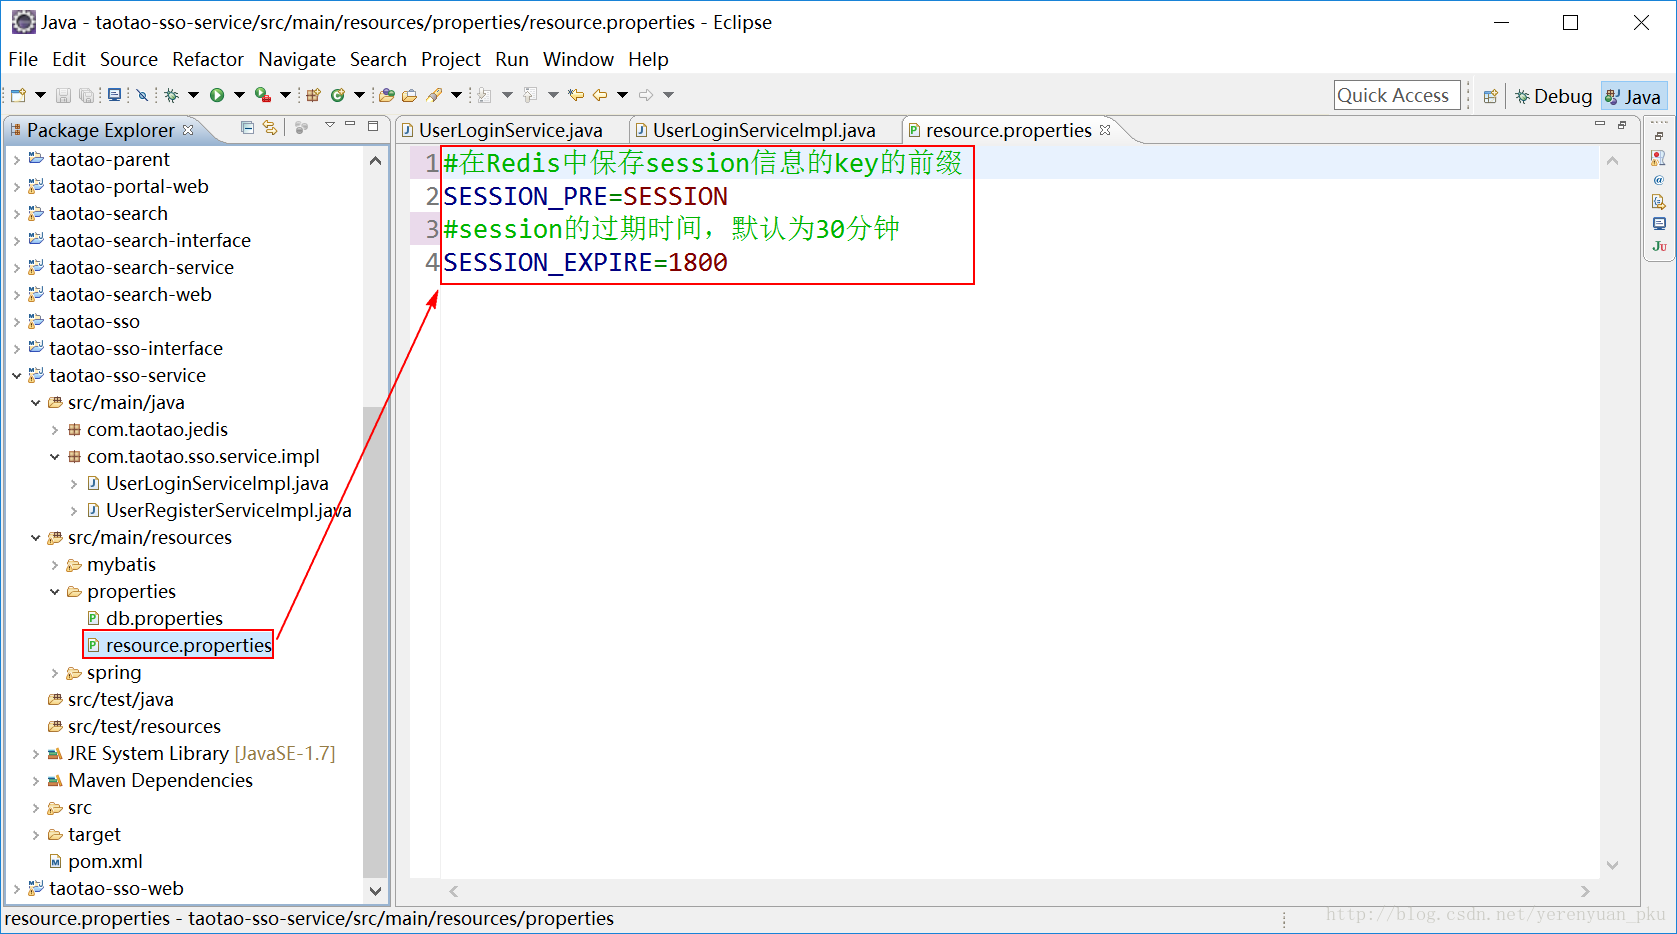Toggle Link with Editor in Package Explorer
The height and width of the screenshot is (934, 1677).
point(270,127)
